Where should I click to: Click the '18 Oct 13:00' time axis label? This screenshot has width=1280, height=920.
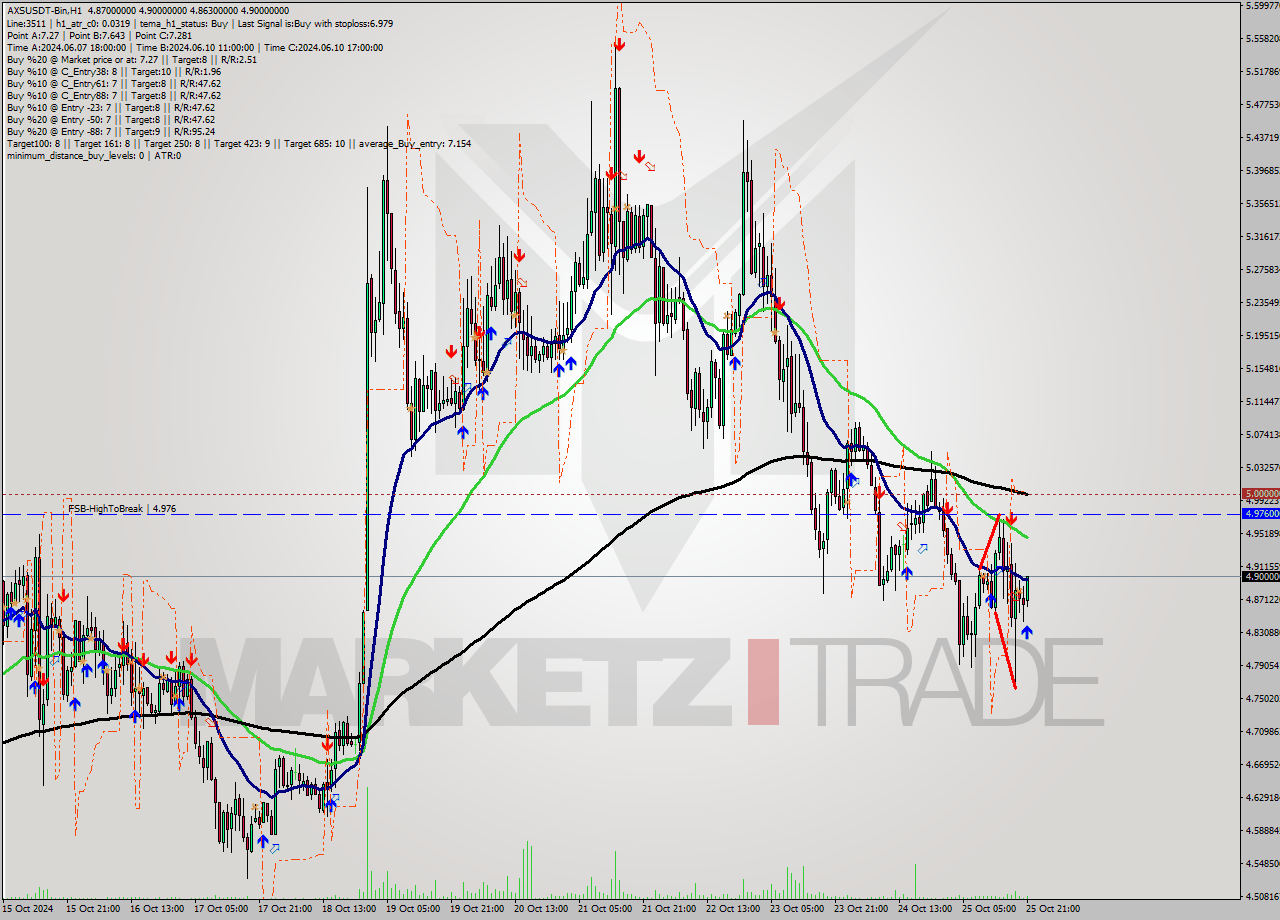point(349,909)
